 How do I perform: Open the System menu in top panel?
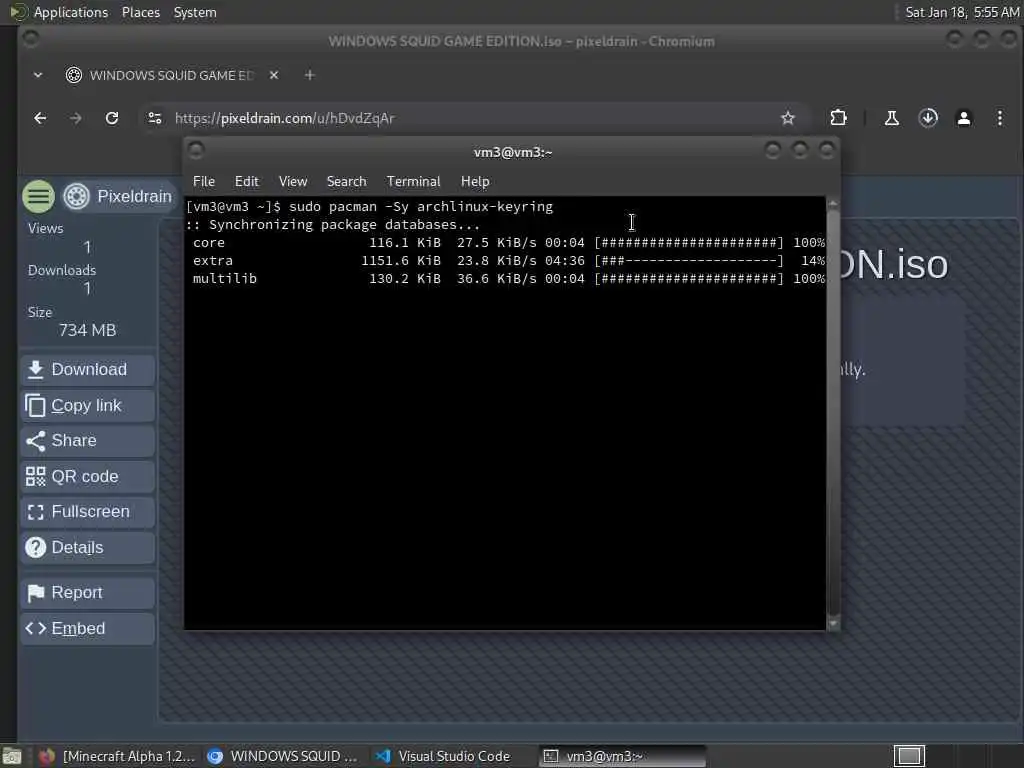[x=195, y=12]
